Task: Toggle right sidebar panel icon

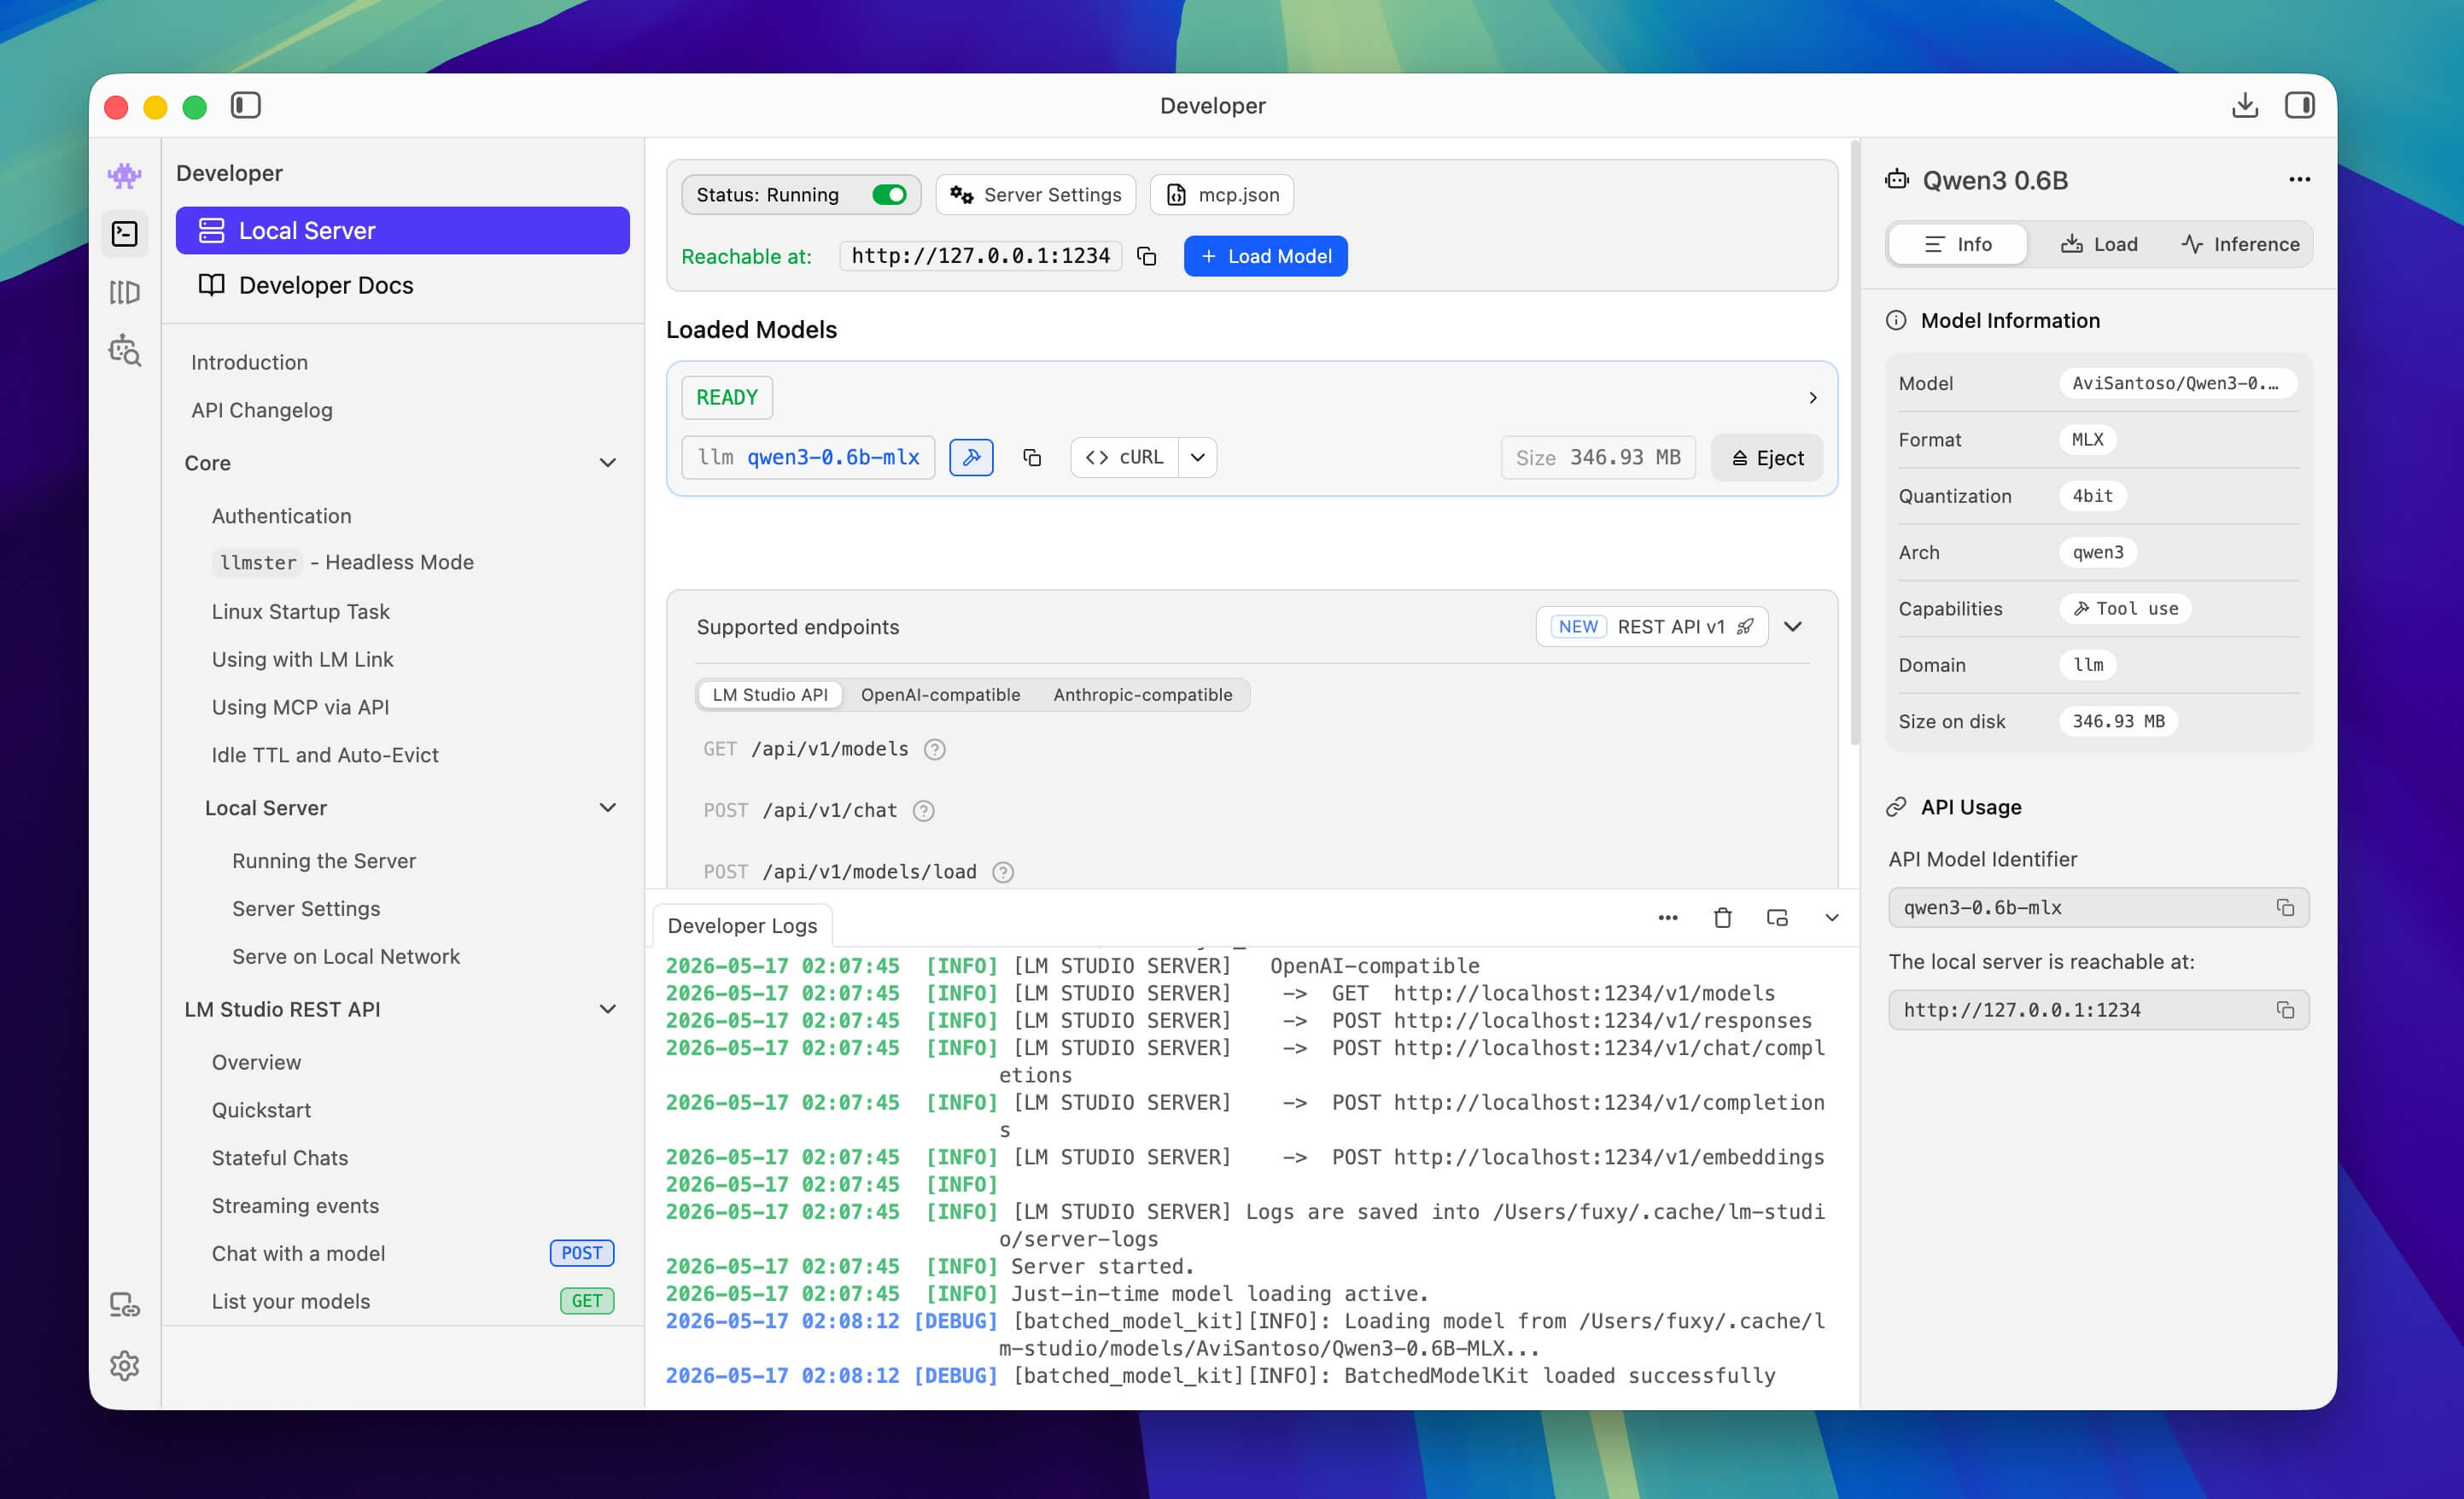Action: click(x=2299, y=105)
